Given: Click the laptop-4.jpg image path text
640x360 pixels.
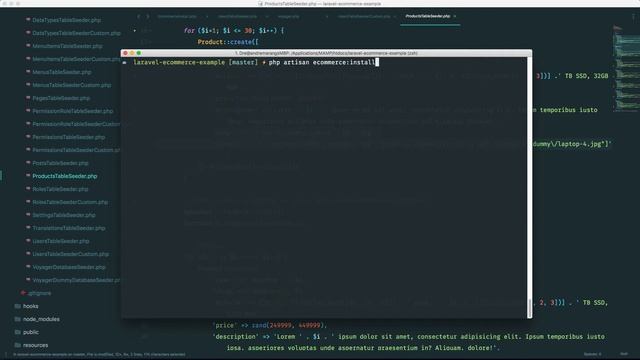Looking at the screenshot, I should (x=571, y=144).
